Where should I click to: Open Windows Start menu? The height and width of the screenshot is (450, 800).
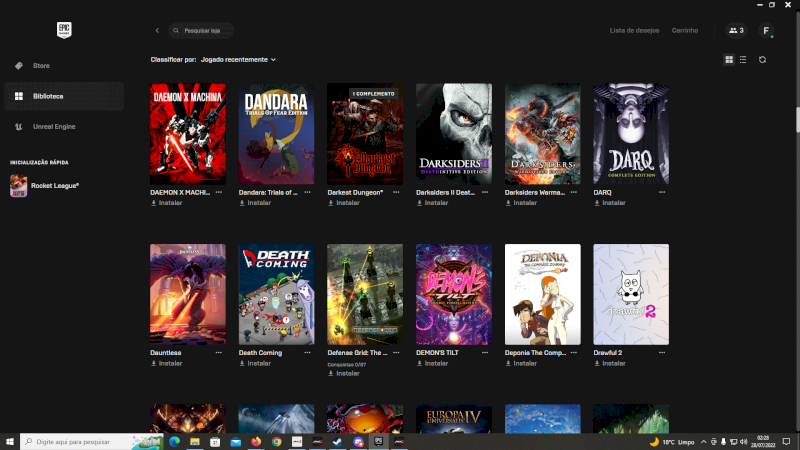click(10, 441)
